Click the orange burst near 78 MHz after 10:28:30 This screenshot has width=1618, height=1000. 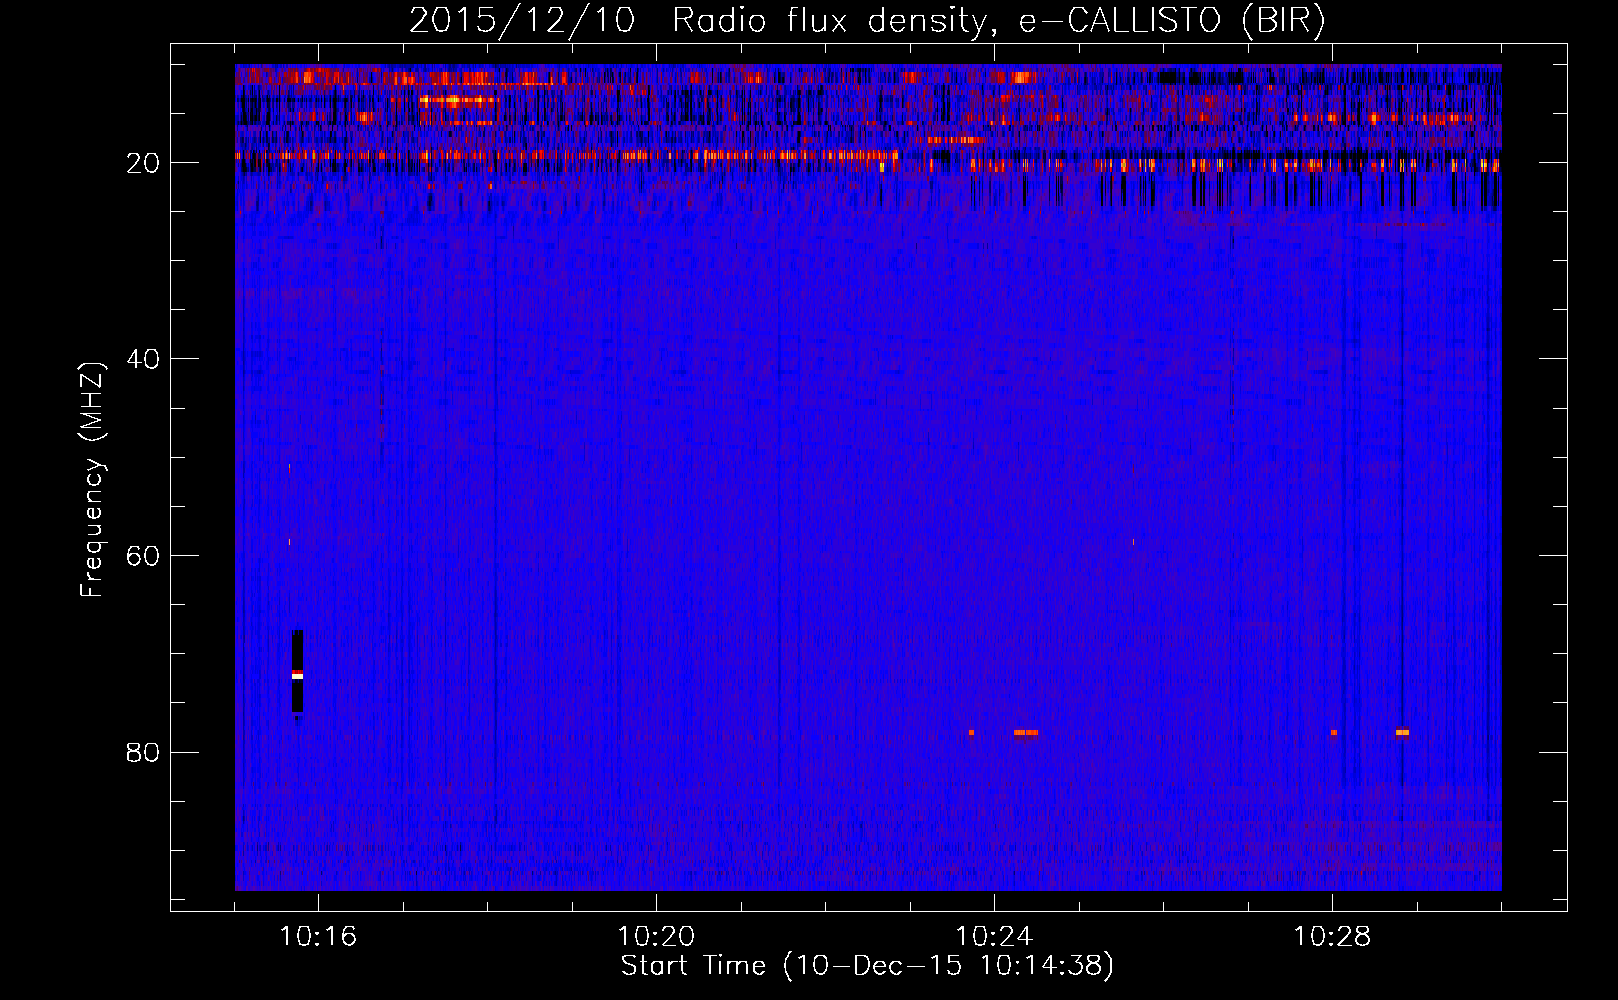pyautogui.click(x=1402, y=732)
